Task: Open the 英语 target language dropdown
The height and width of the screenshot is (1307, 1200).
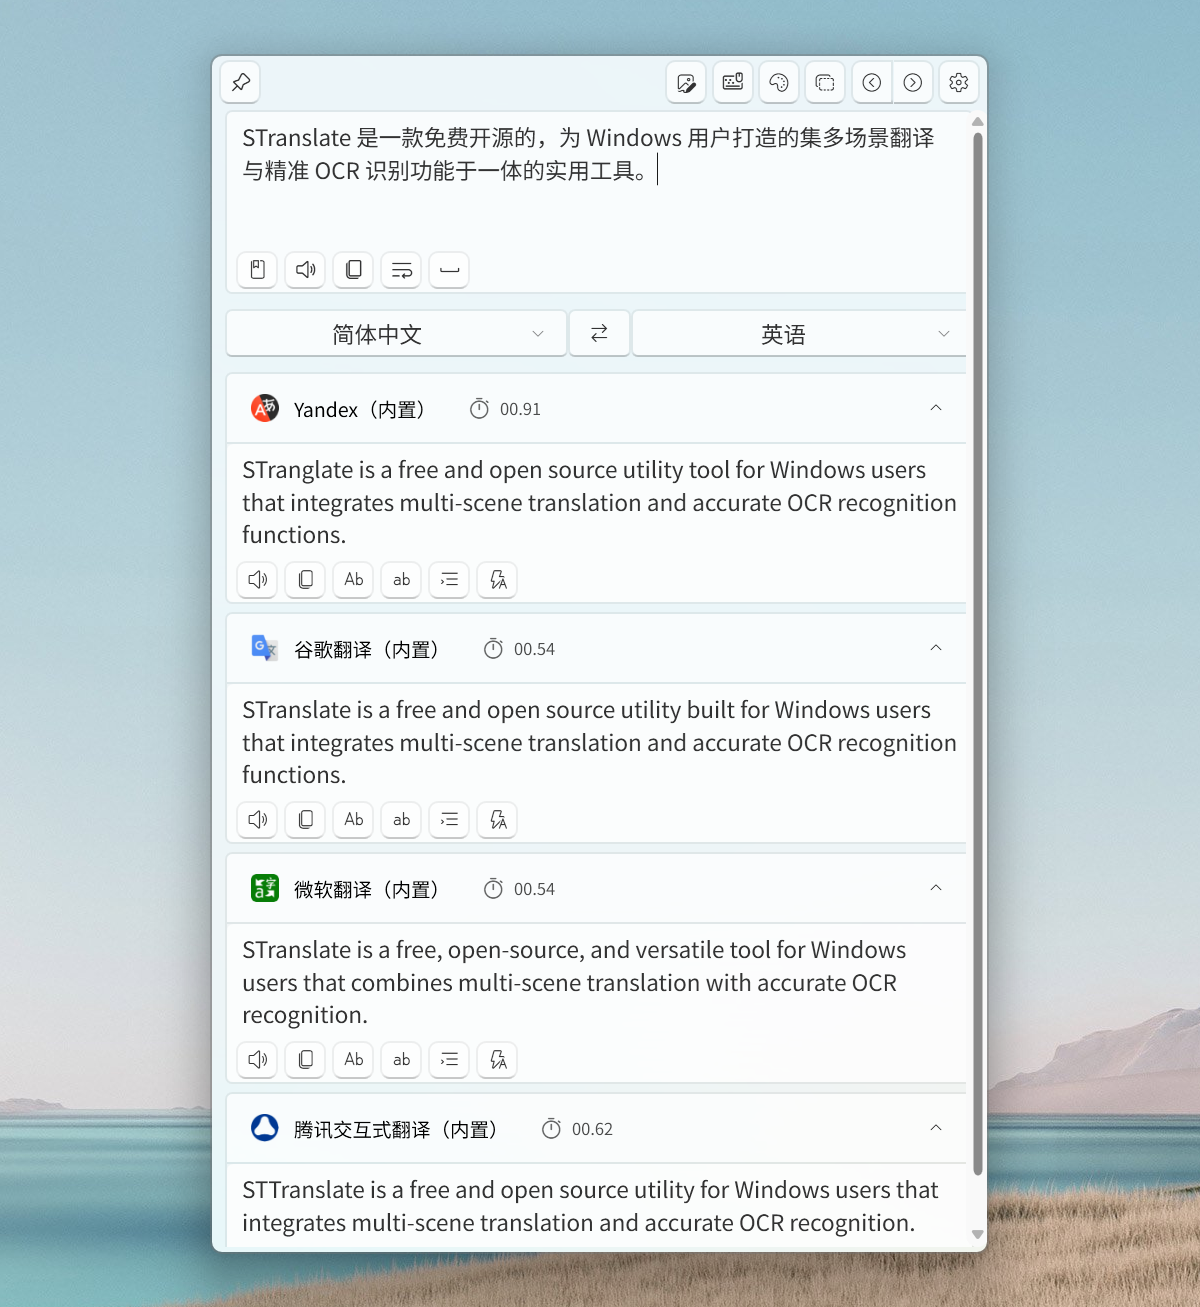Action: tap(798, 334)
